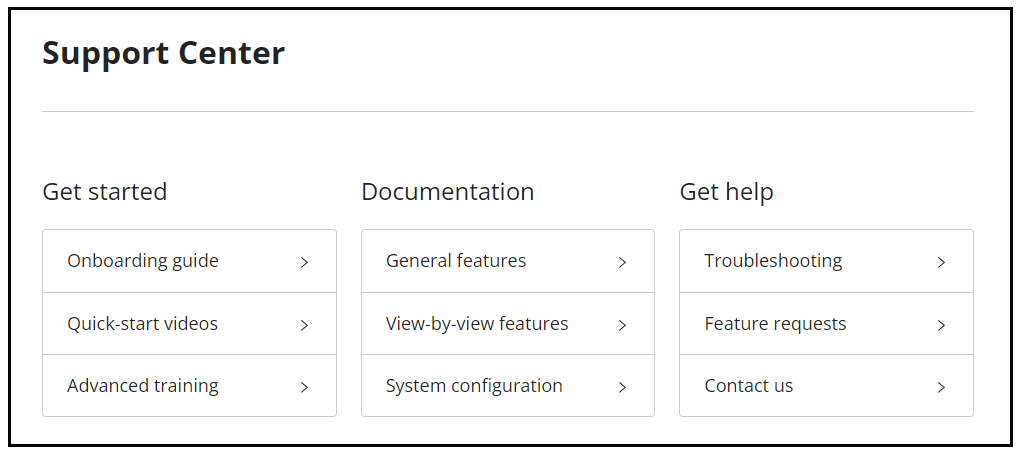Click the Support Center page title
This screenshot has width=1020, height=455.
(163, 53)
